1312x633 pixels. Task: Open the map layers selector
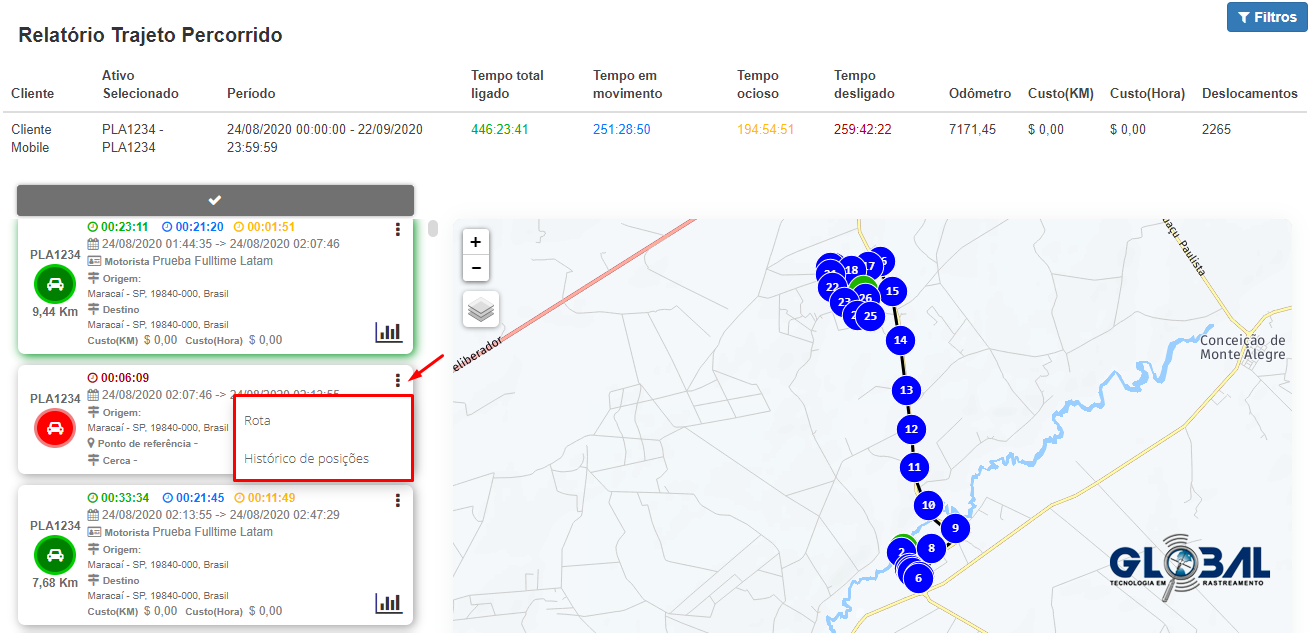[481, 310]
